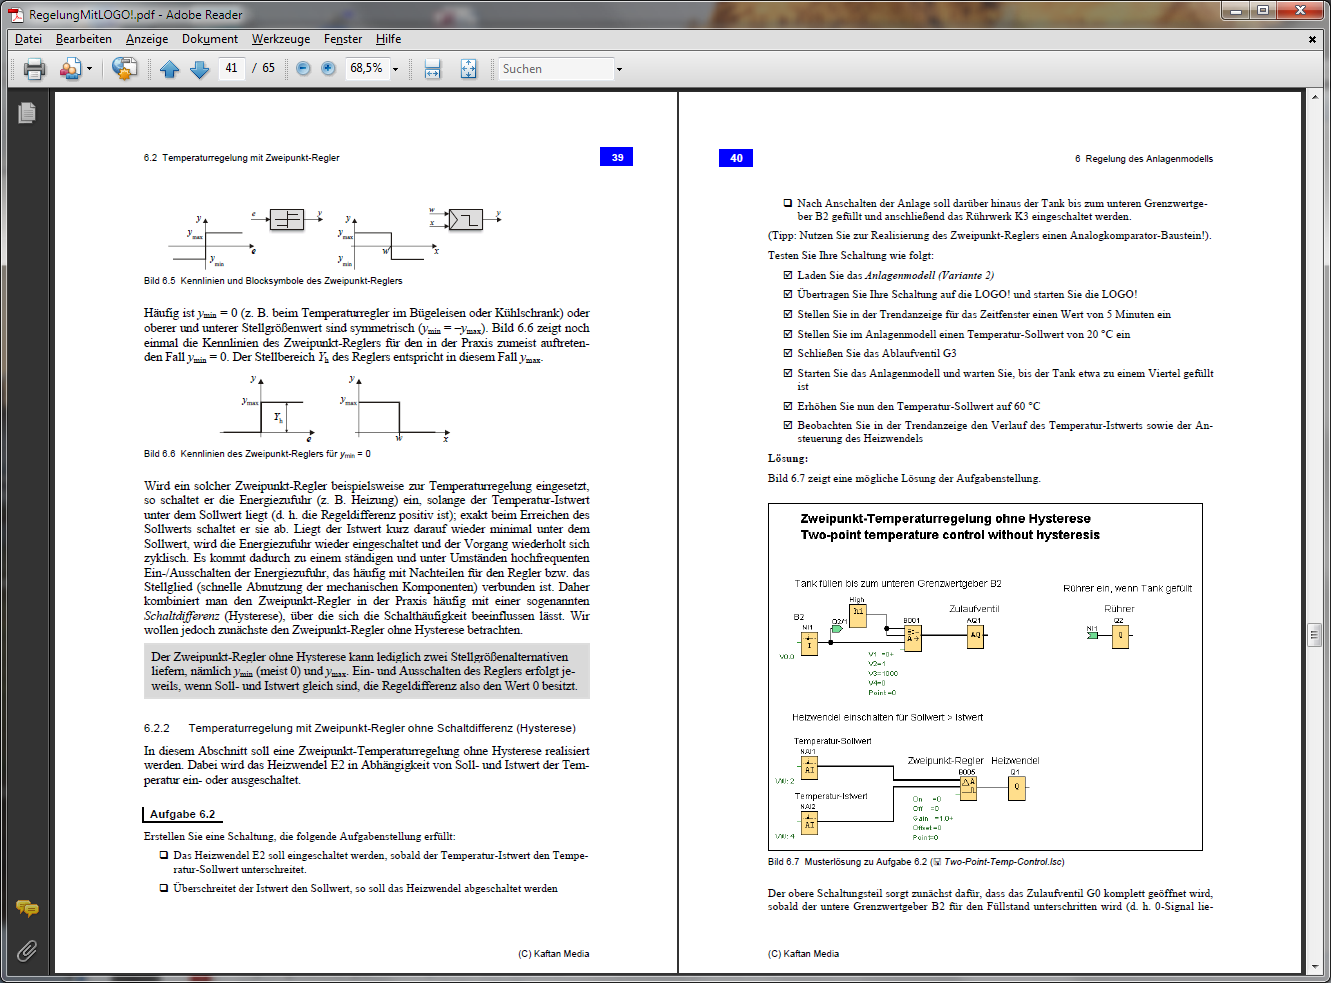Click the scrollbar down arrow

pyautogui.click(x=1314, y=968)
